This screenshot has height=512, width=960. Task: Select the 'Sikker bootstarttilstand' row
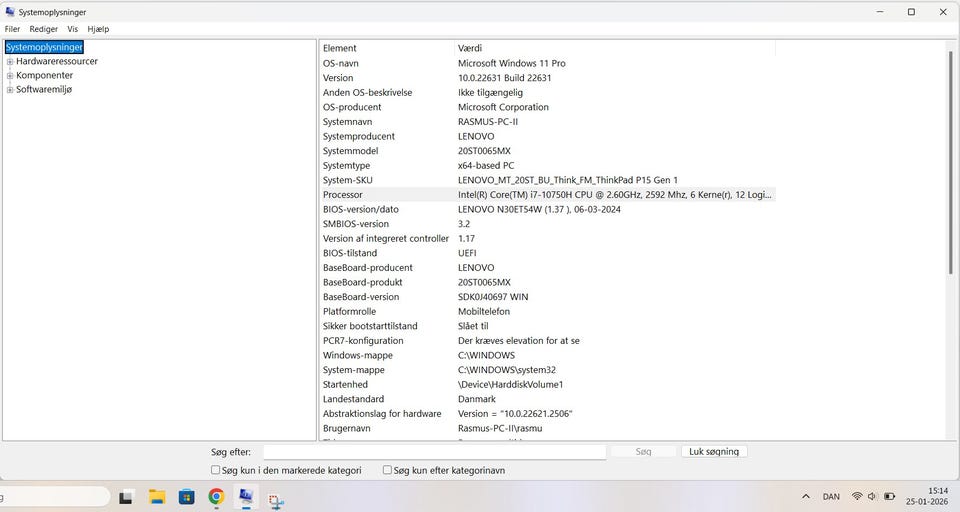(x=547, y=326)
